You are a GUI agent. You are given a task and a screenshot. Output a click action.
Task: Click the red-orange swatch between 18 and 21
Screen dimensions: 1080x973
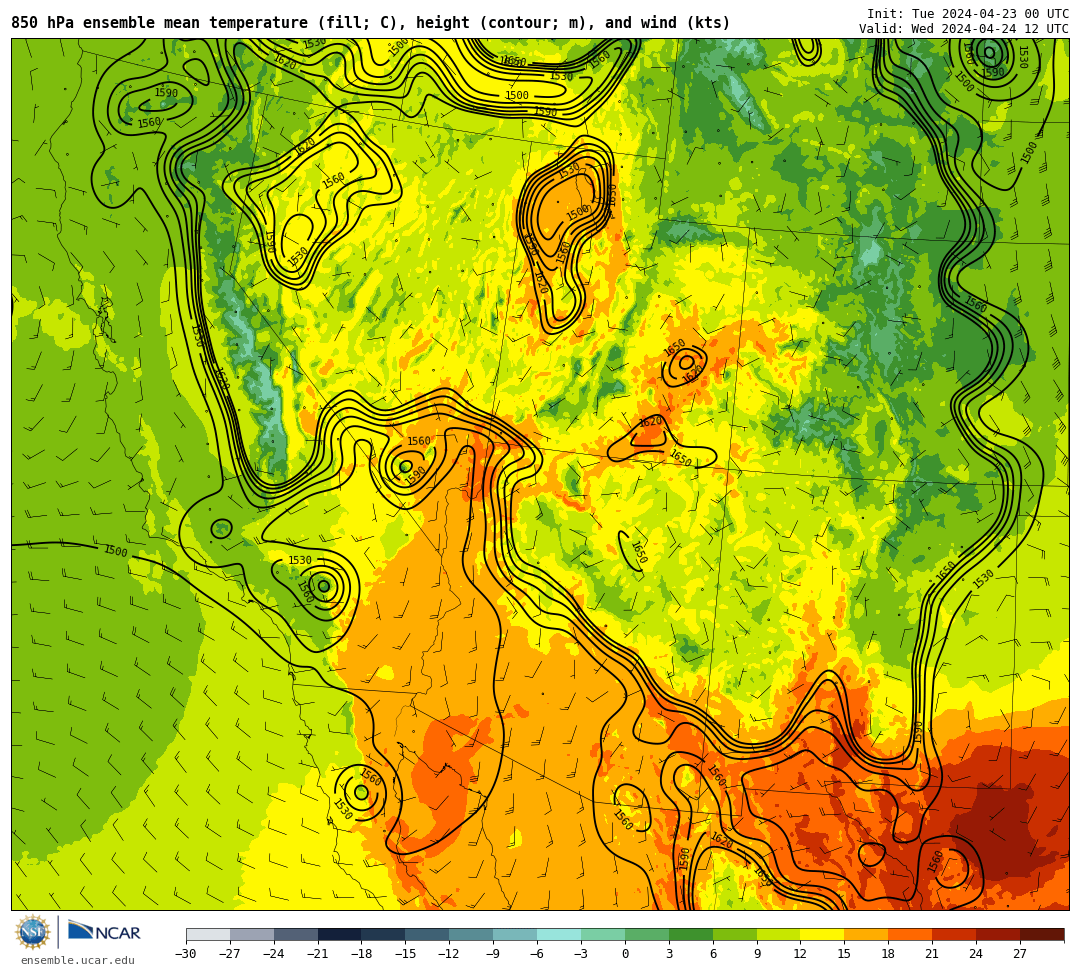(x=911, y=934)
